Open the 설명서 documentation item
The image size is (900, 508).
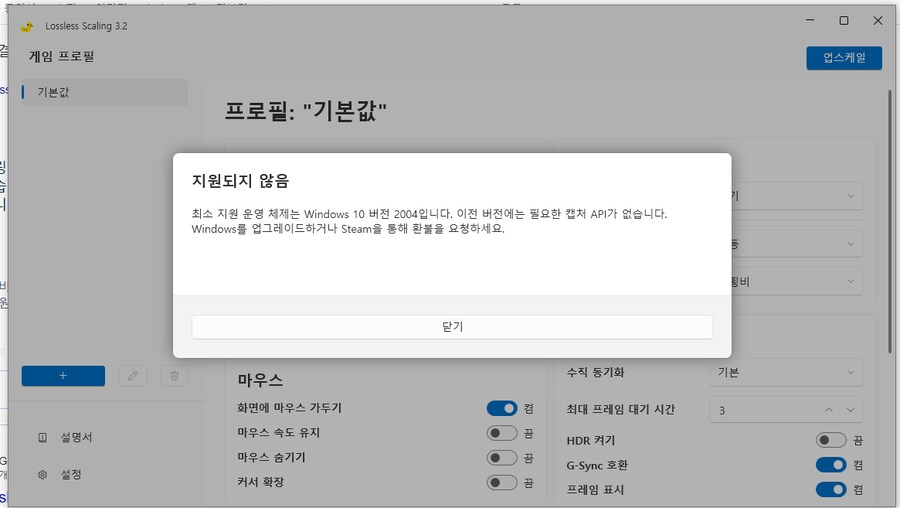click(x=76, y=437)
